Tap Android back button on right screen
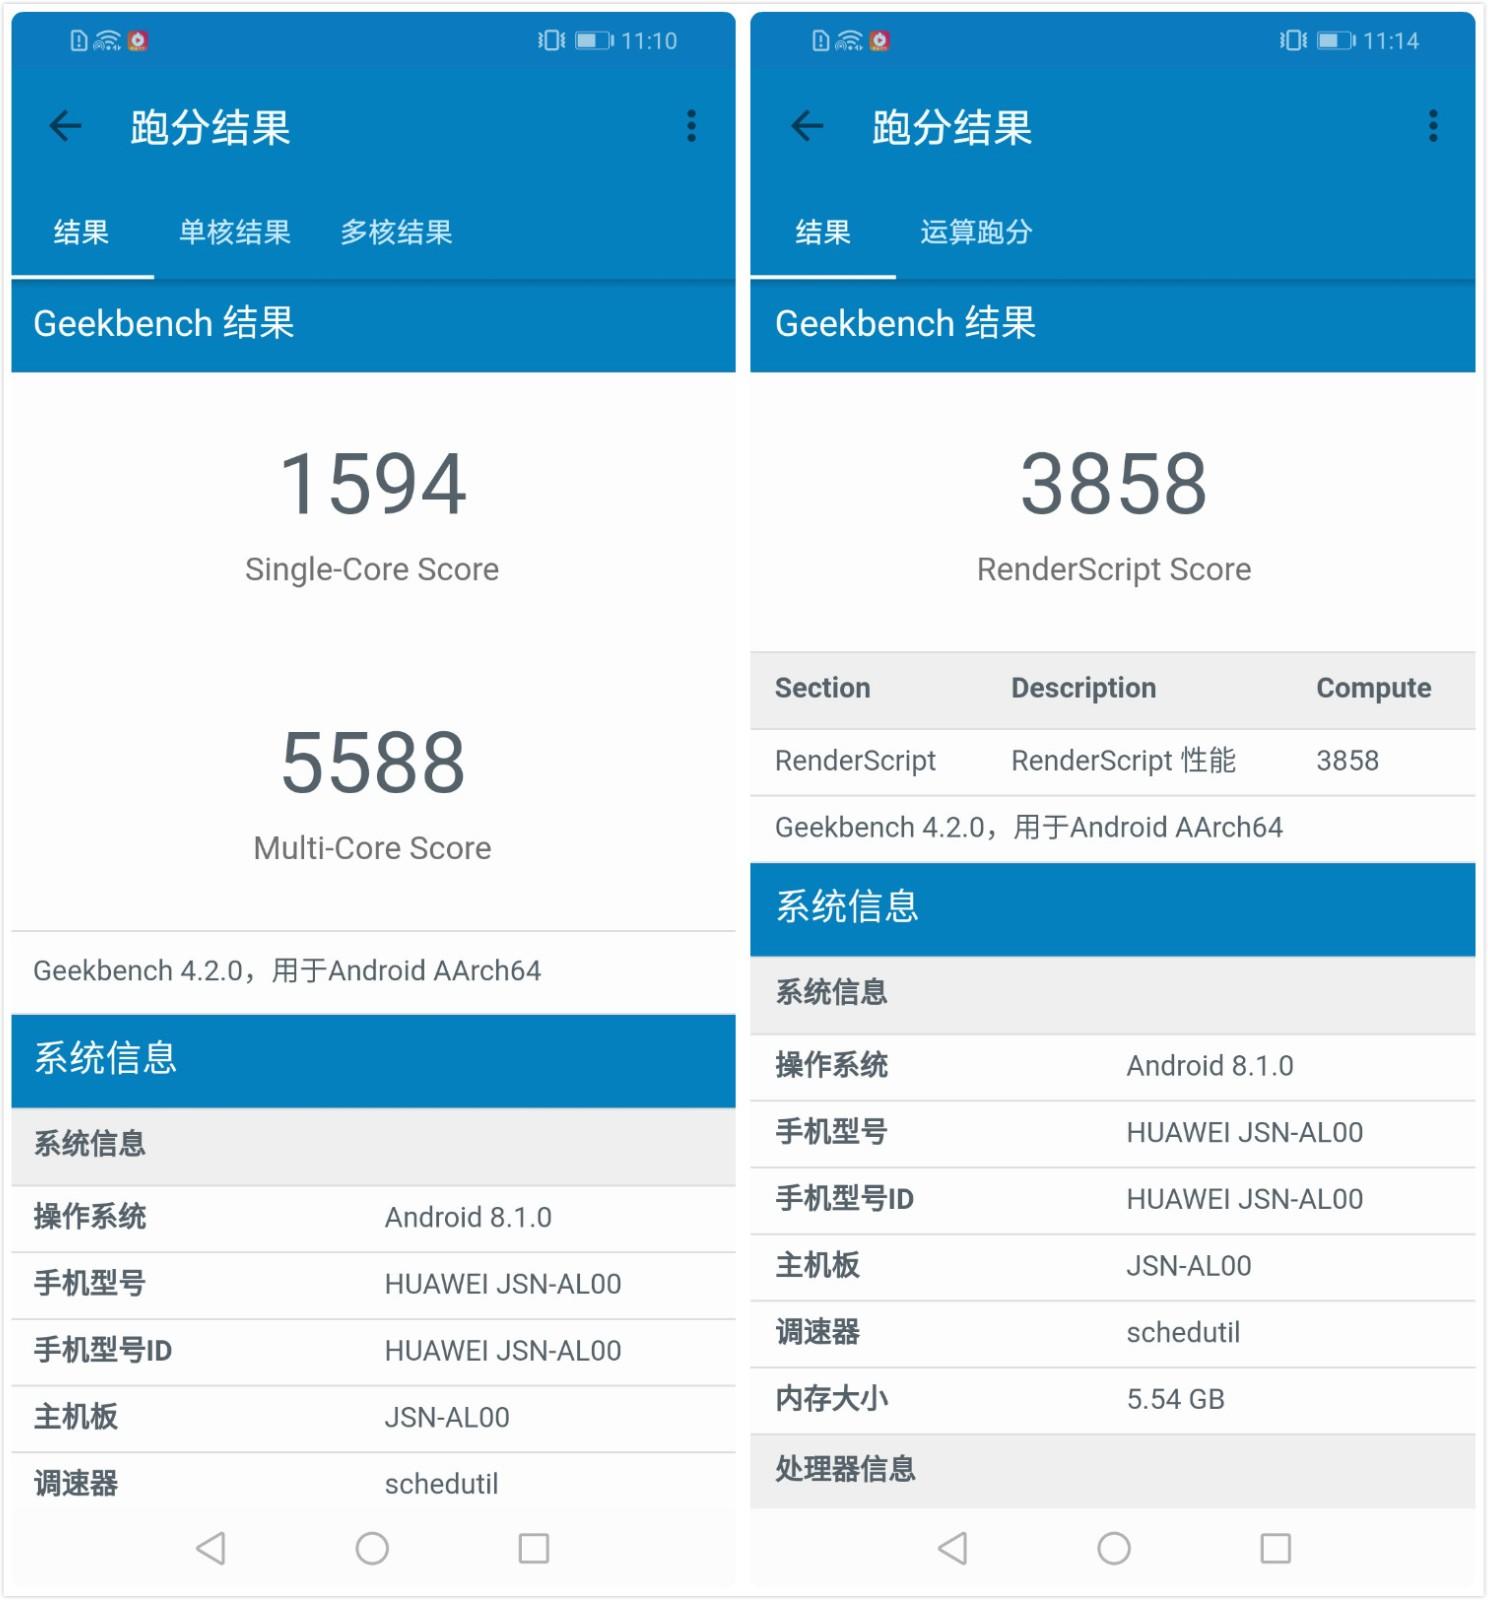 [x=953, y=1548]
